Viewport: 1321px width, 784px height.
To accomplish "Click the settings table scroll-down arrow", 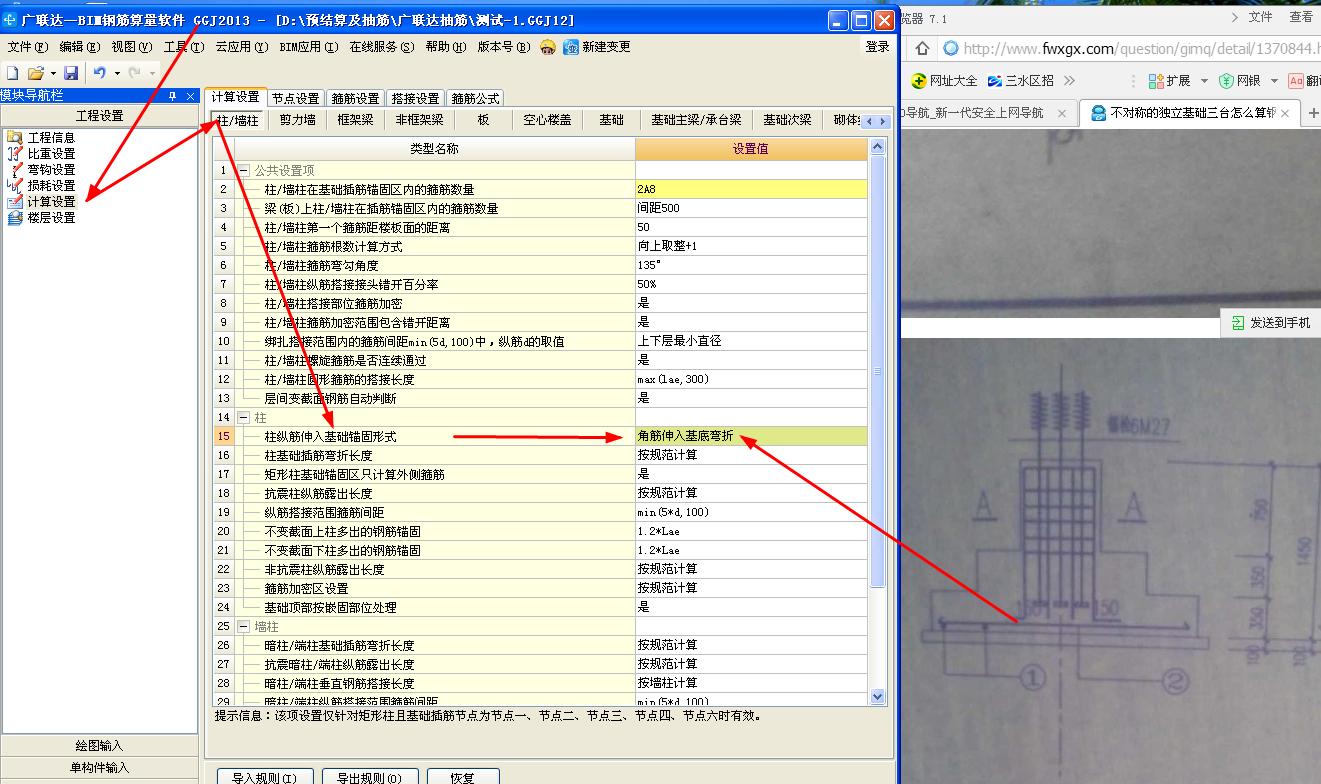I will pos(878,696).
